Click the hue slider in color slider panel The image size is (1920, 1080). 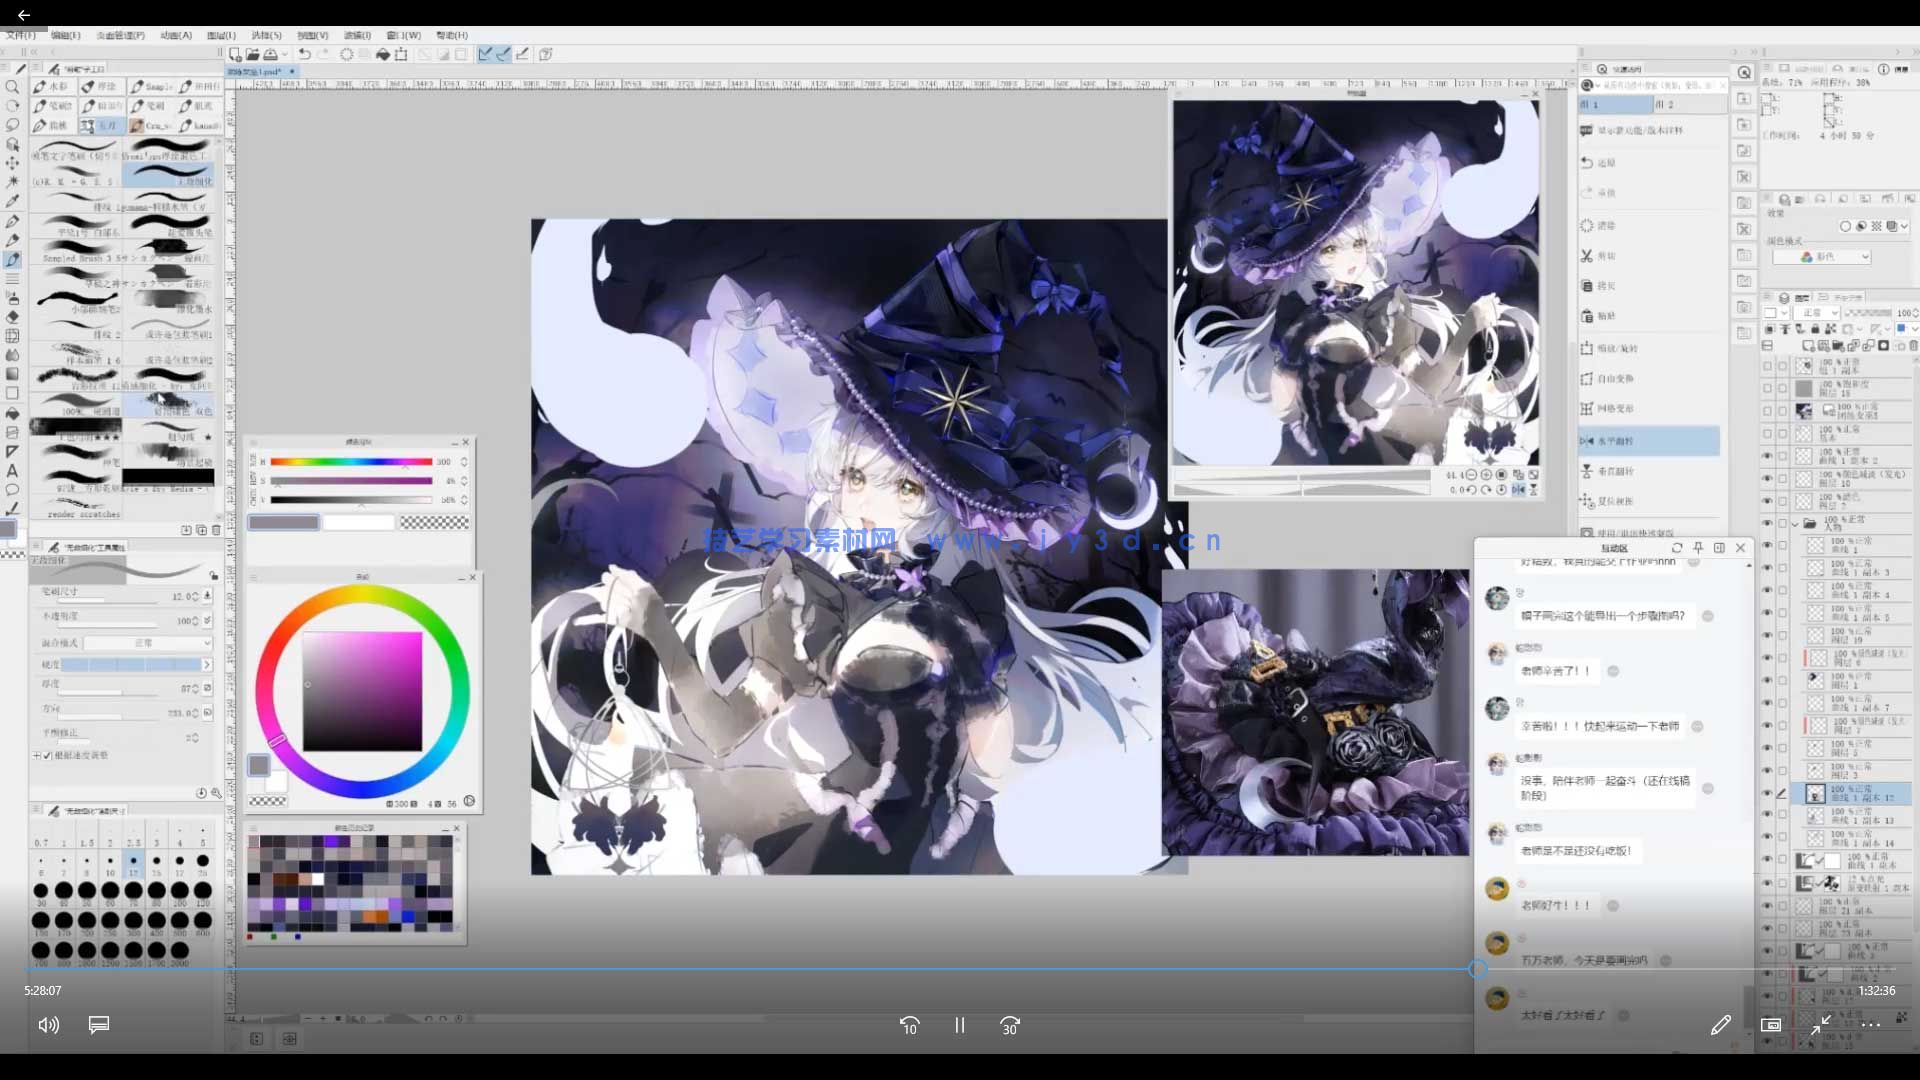click(x=350, y=462)
